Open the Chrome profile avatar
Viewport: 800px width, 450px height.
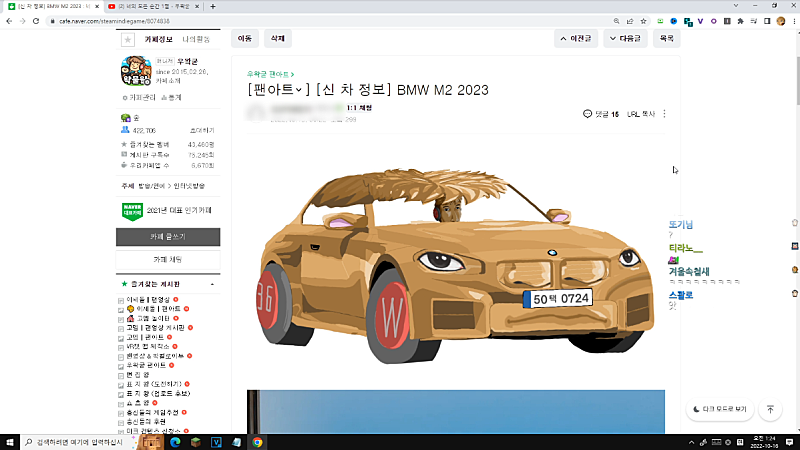pos(781,21)
